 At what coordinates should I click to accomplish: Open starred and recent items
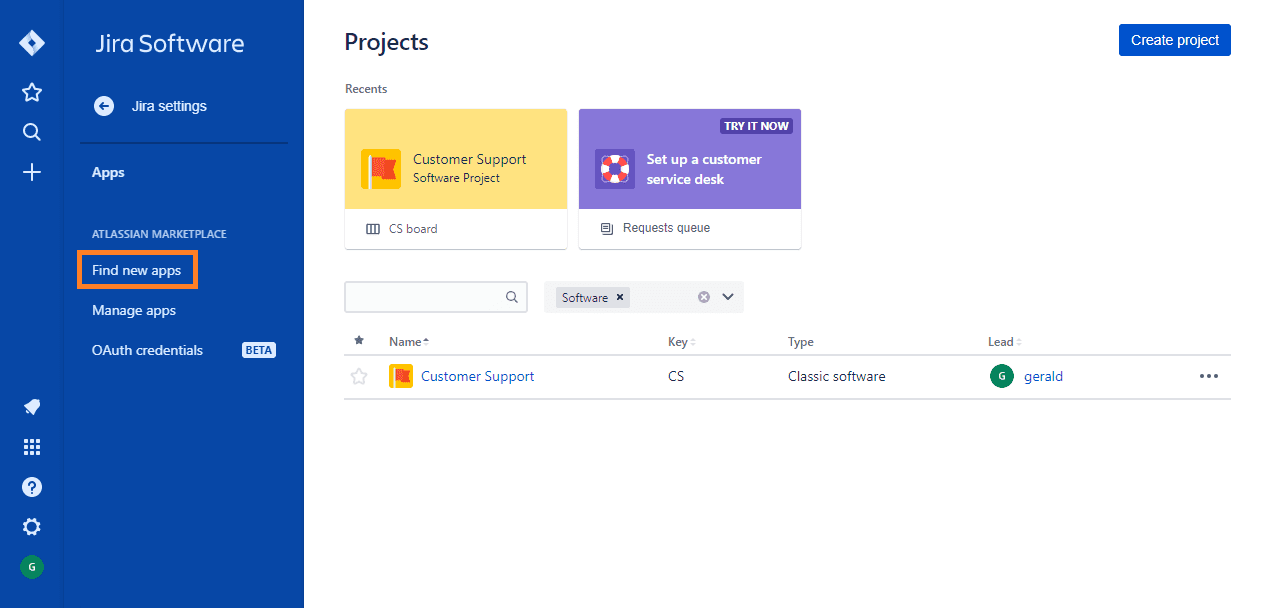(x=32, y=92)
